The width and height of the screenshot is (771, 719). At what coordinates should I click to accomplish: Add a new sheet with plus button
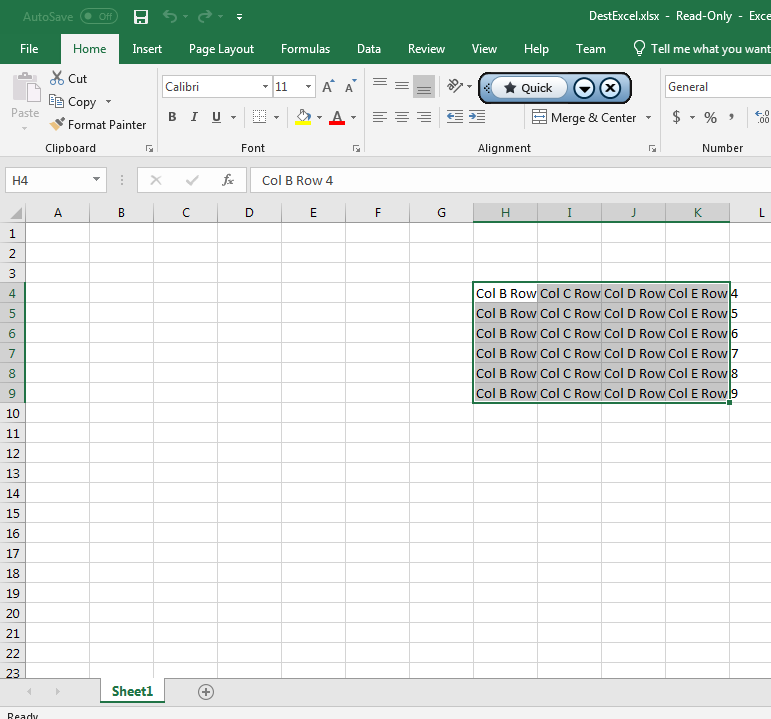click(206, 691)
